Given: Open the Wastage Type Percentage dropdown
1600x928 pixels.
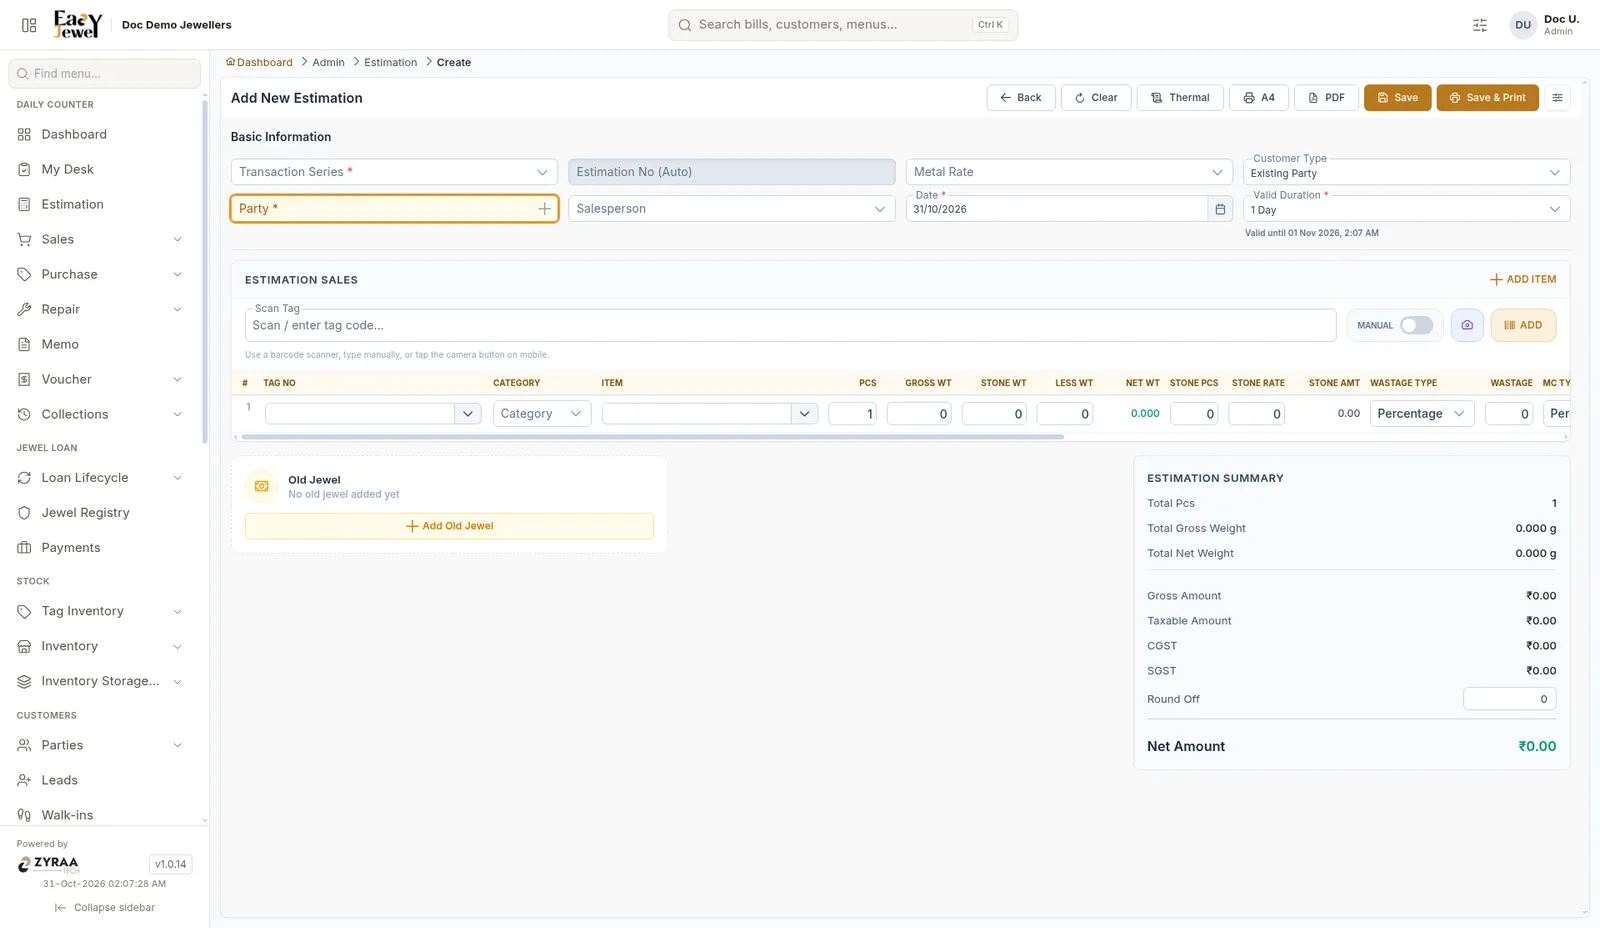Looking at the screenshot, I should click(x=1422, y=414).
